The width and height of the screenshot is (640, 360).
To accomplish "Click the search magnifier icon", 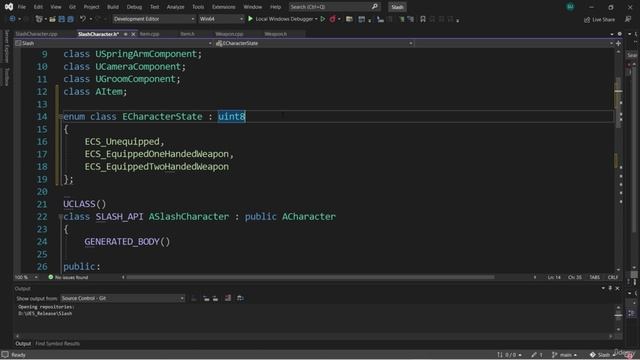I will click(375, 7).
